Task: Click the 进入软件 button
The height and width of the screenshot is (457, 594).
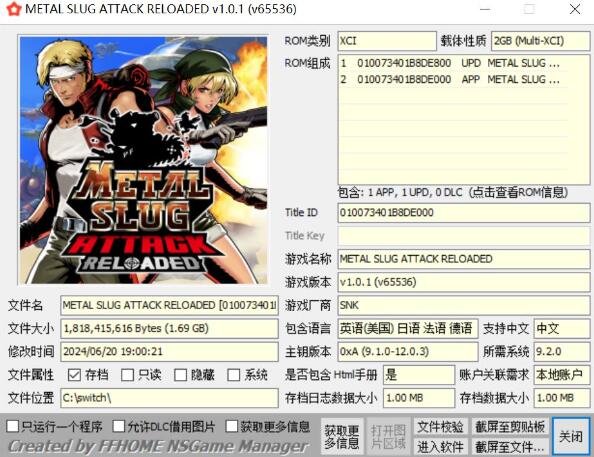Action: pyautogui.click(x=441, y=447)
